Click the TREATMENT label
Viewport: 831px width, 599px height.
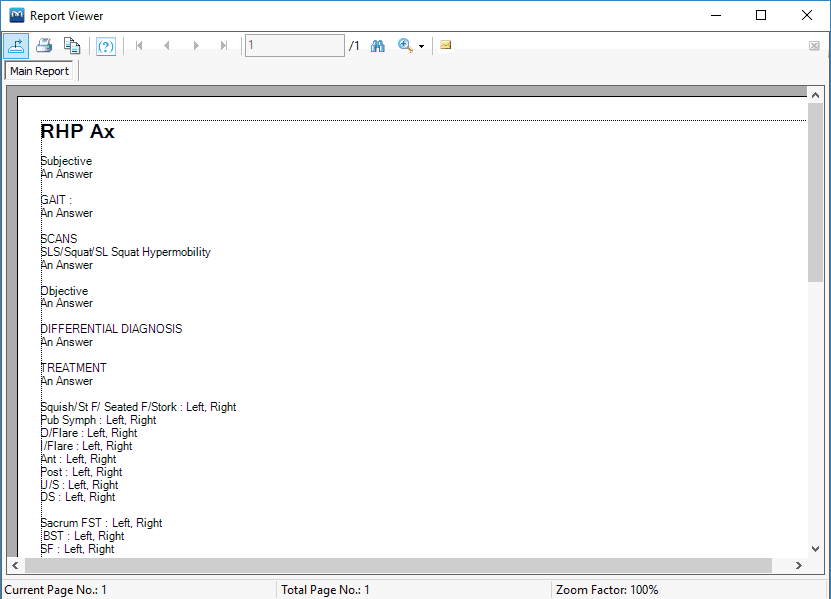[x=74, y=368]
